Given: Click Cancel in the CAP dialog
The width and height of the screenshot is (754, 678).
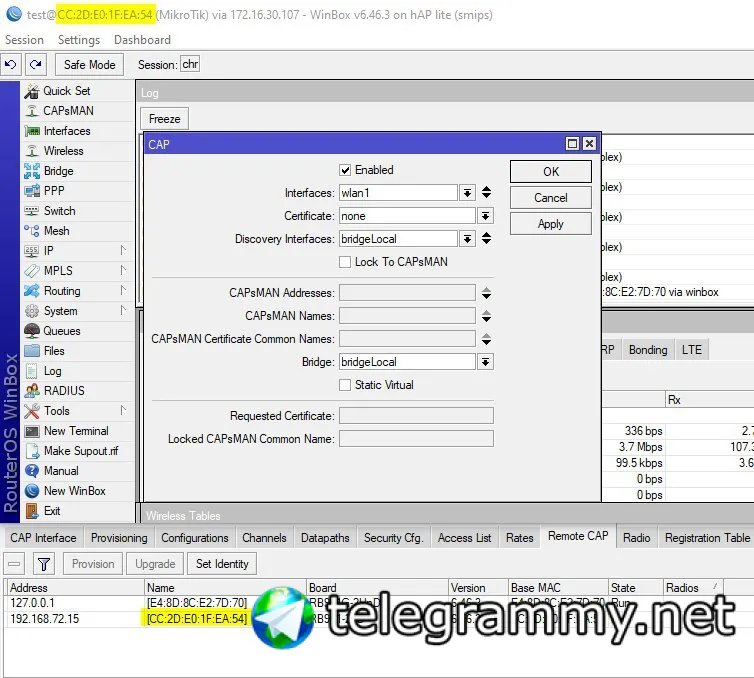Looking at the screenshot, I should [x=551, y=198].
